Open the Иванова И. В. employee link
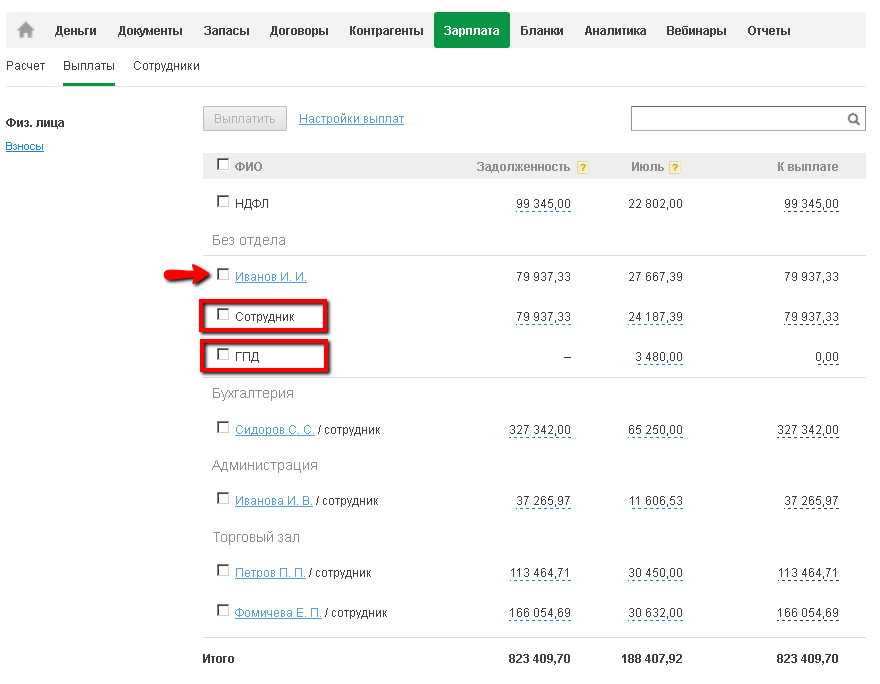 pyautogui.click(x=273, y=501)
